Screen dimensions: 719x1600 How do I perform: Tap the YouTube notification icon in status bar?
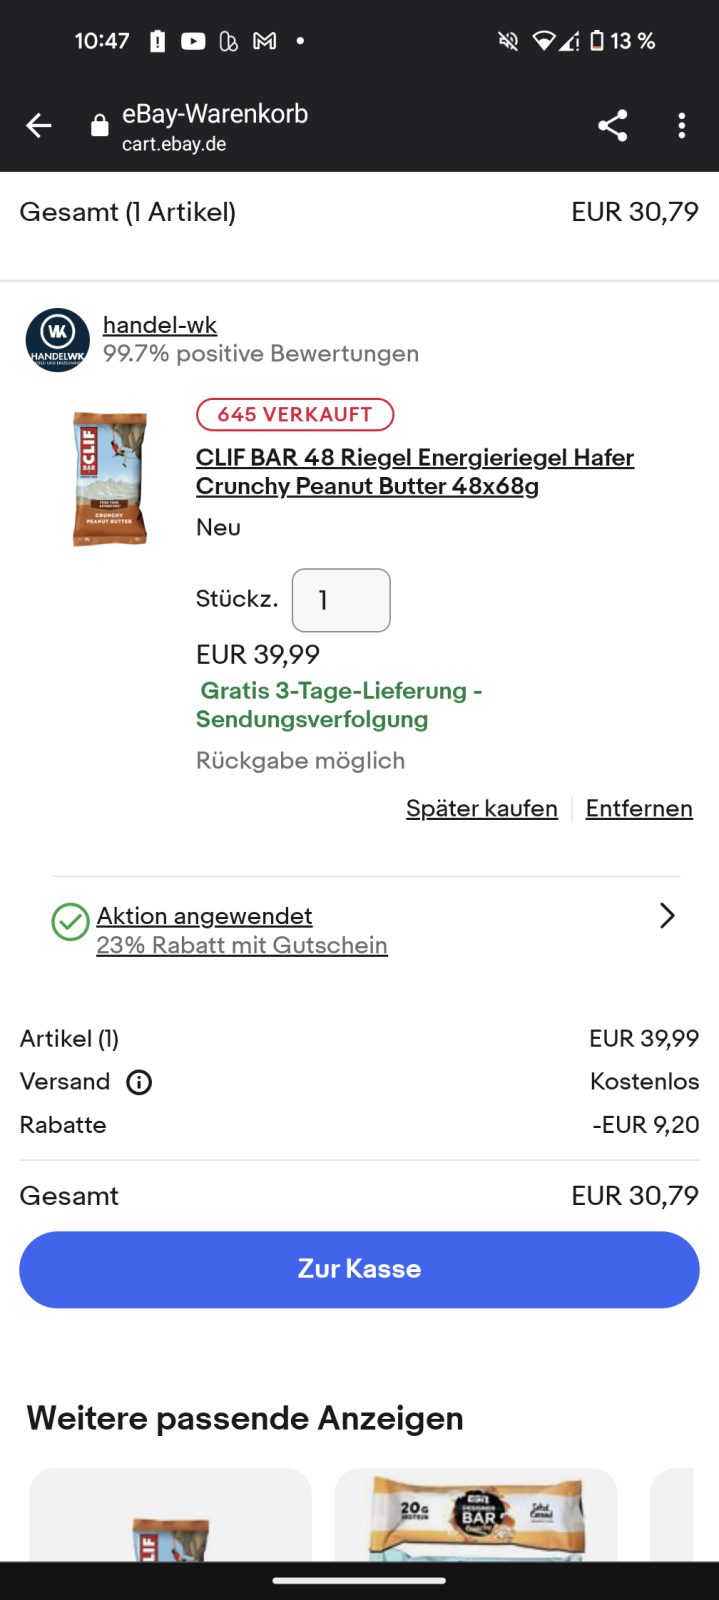193,41
